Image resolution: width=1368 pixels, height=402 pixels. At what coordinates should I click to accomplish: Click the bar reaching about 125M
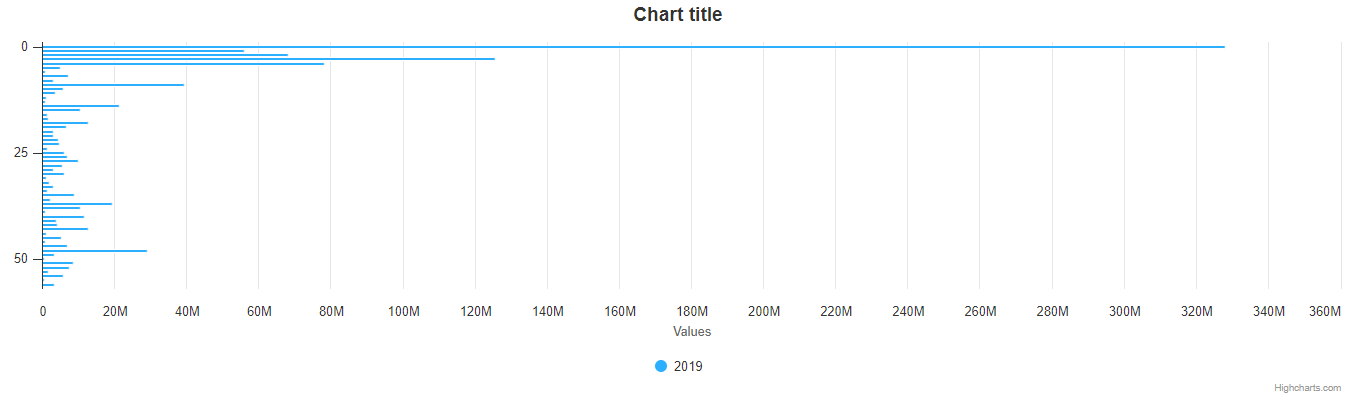(268, 59)
